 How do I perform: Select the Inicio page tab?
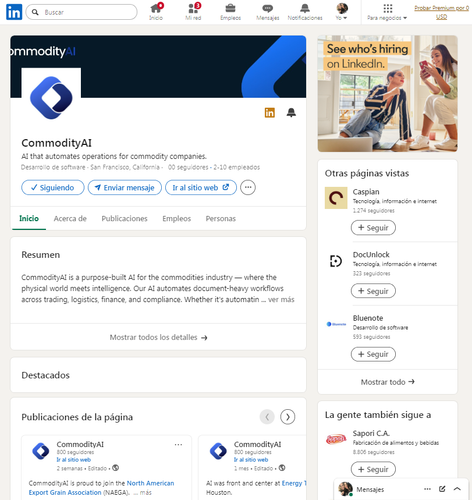point(29,218)
